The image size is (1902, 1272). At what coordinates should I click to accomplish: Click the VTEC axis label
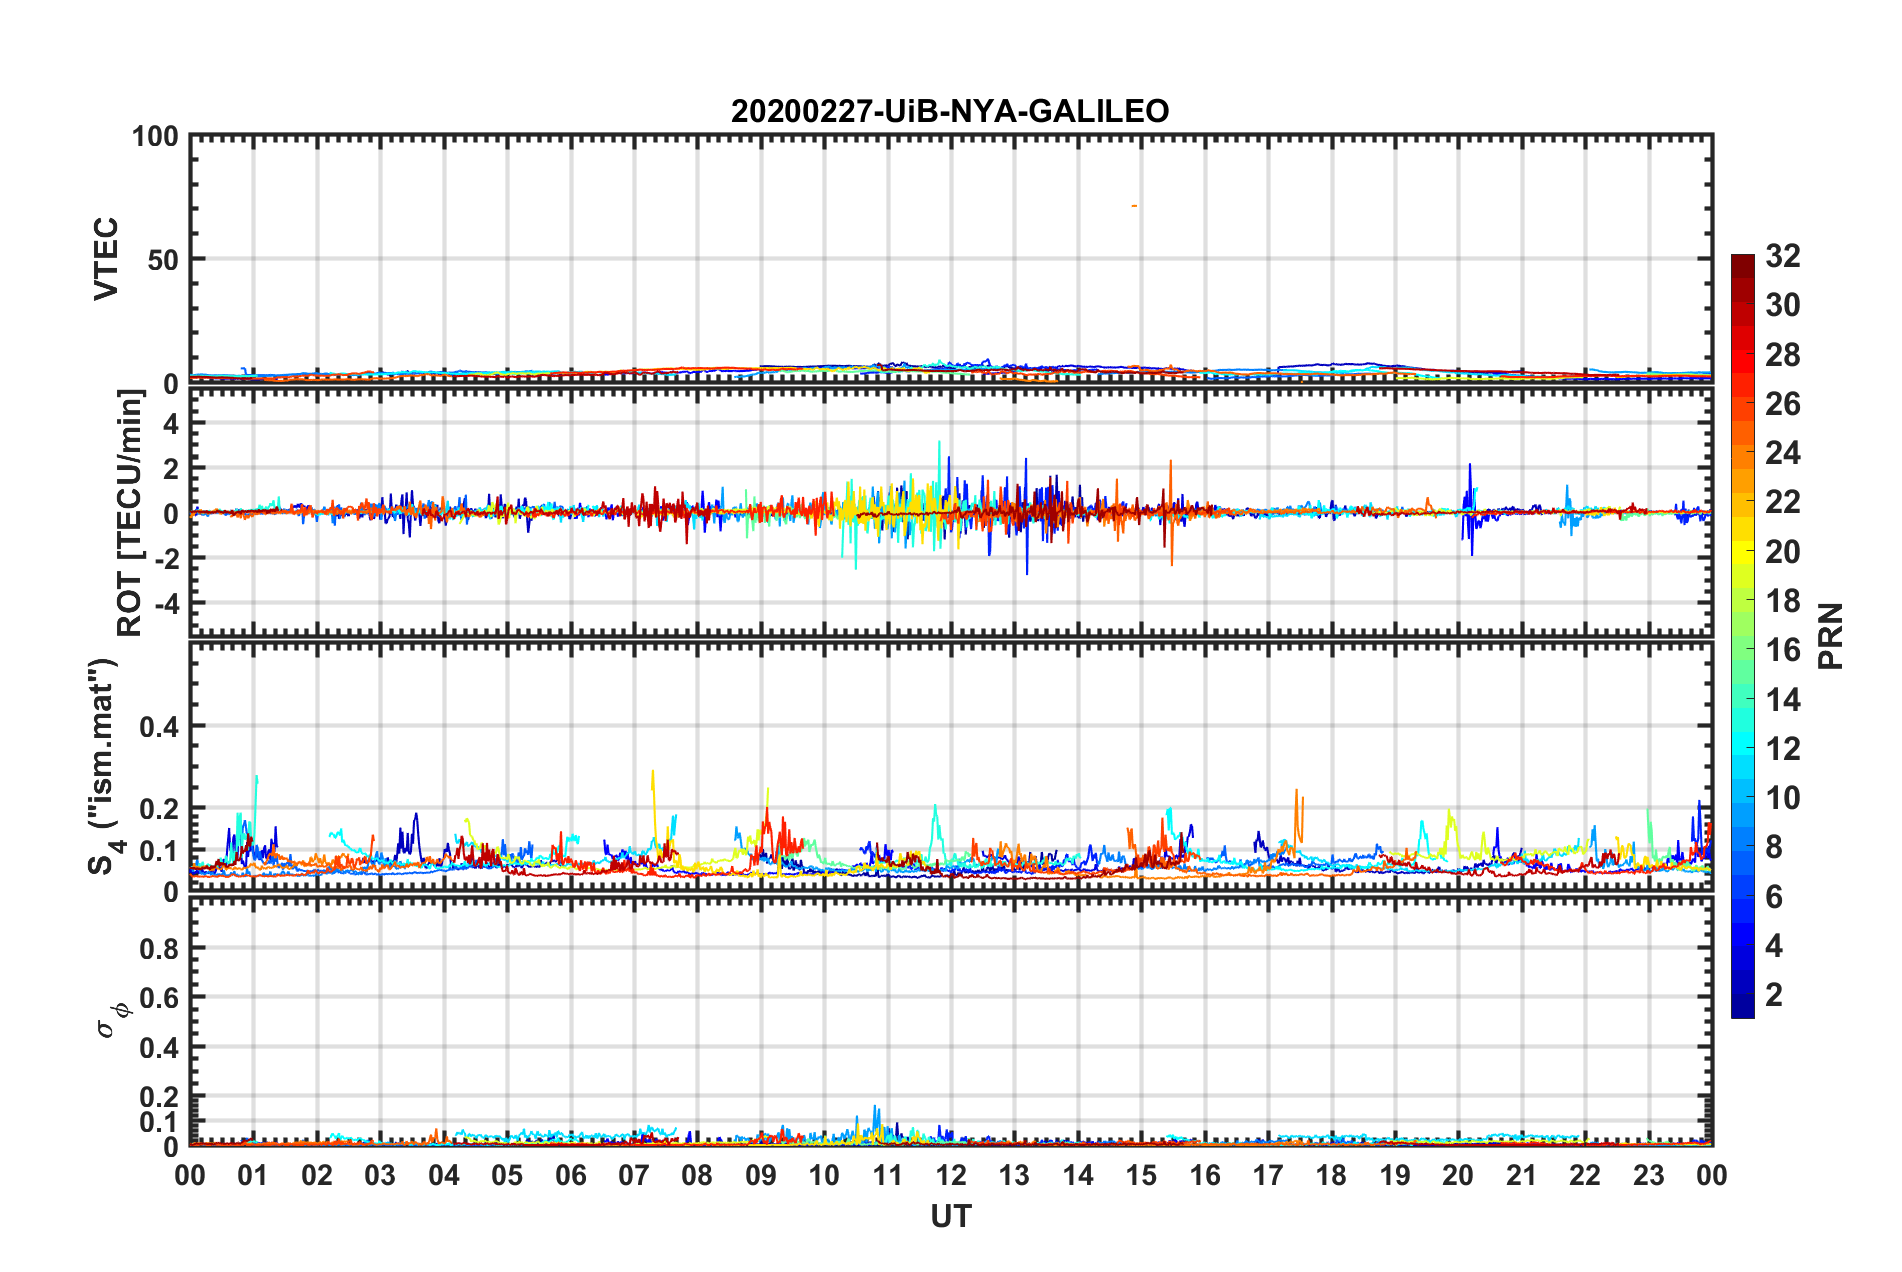click(106, 258)
